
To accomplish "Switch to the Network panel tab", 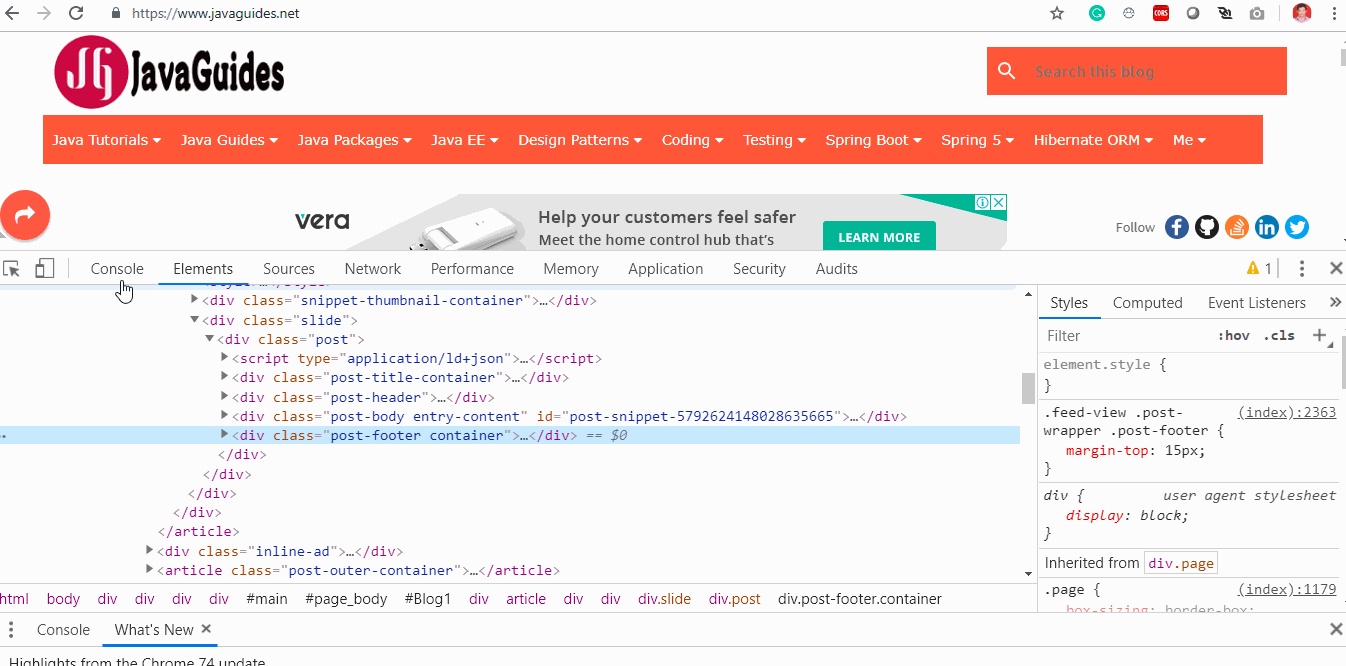I will click(x=372, y=268).
